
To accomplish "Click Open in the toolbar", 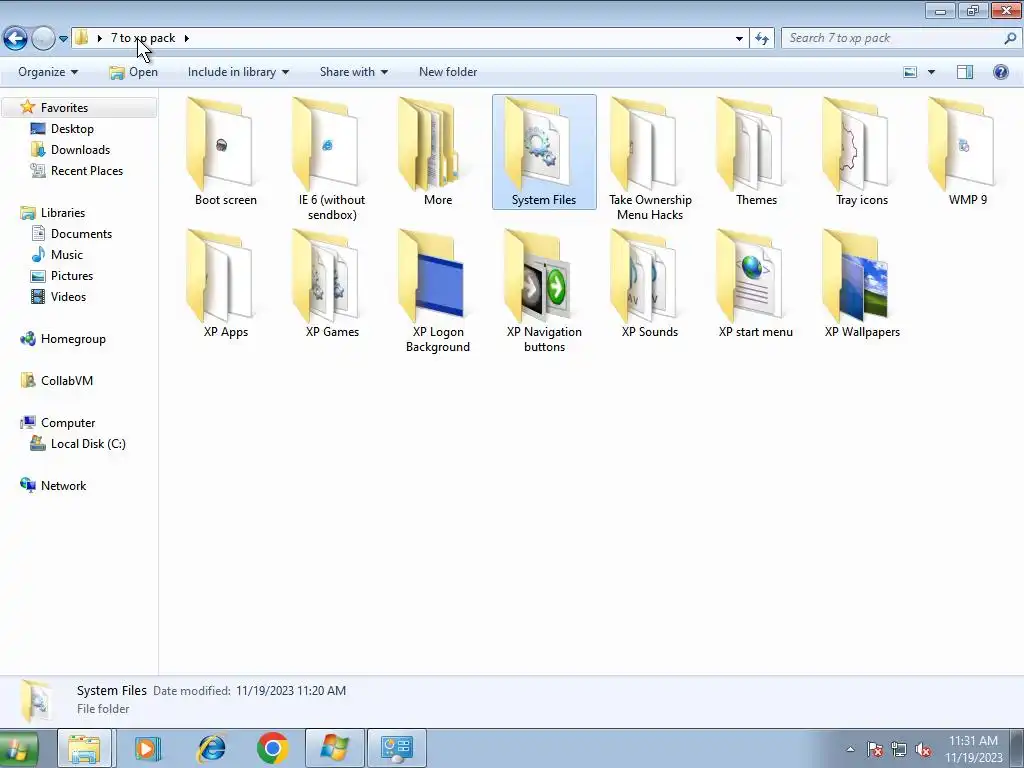I will coord(134,72).
